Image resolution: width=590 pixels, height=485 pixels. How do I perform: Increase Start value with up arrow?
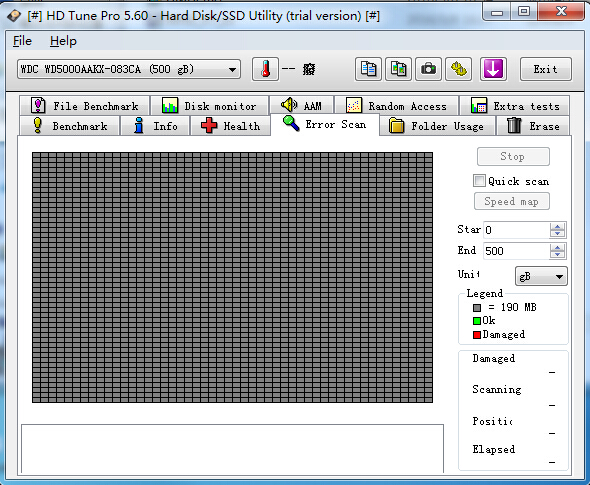[x=557, y=227]
